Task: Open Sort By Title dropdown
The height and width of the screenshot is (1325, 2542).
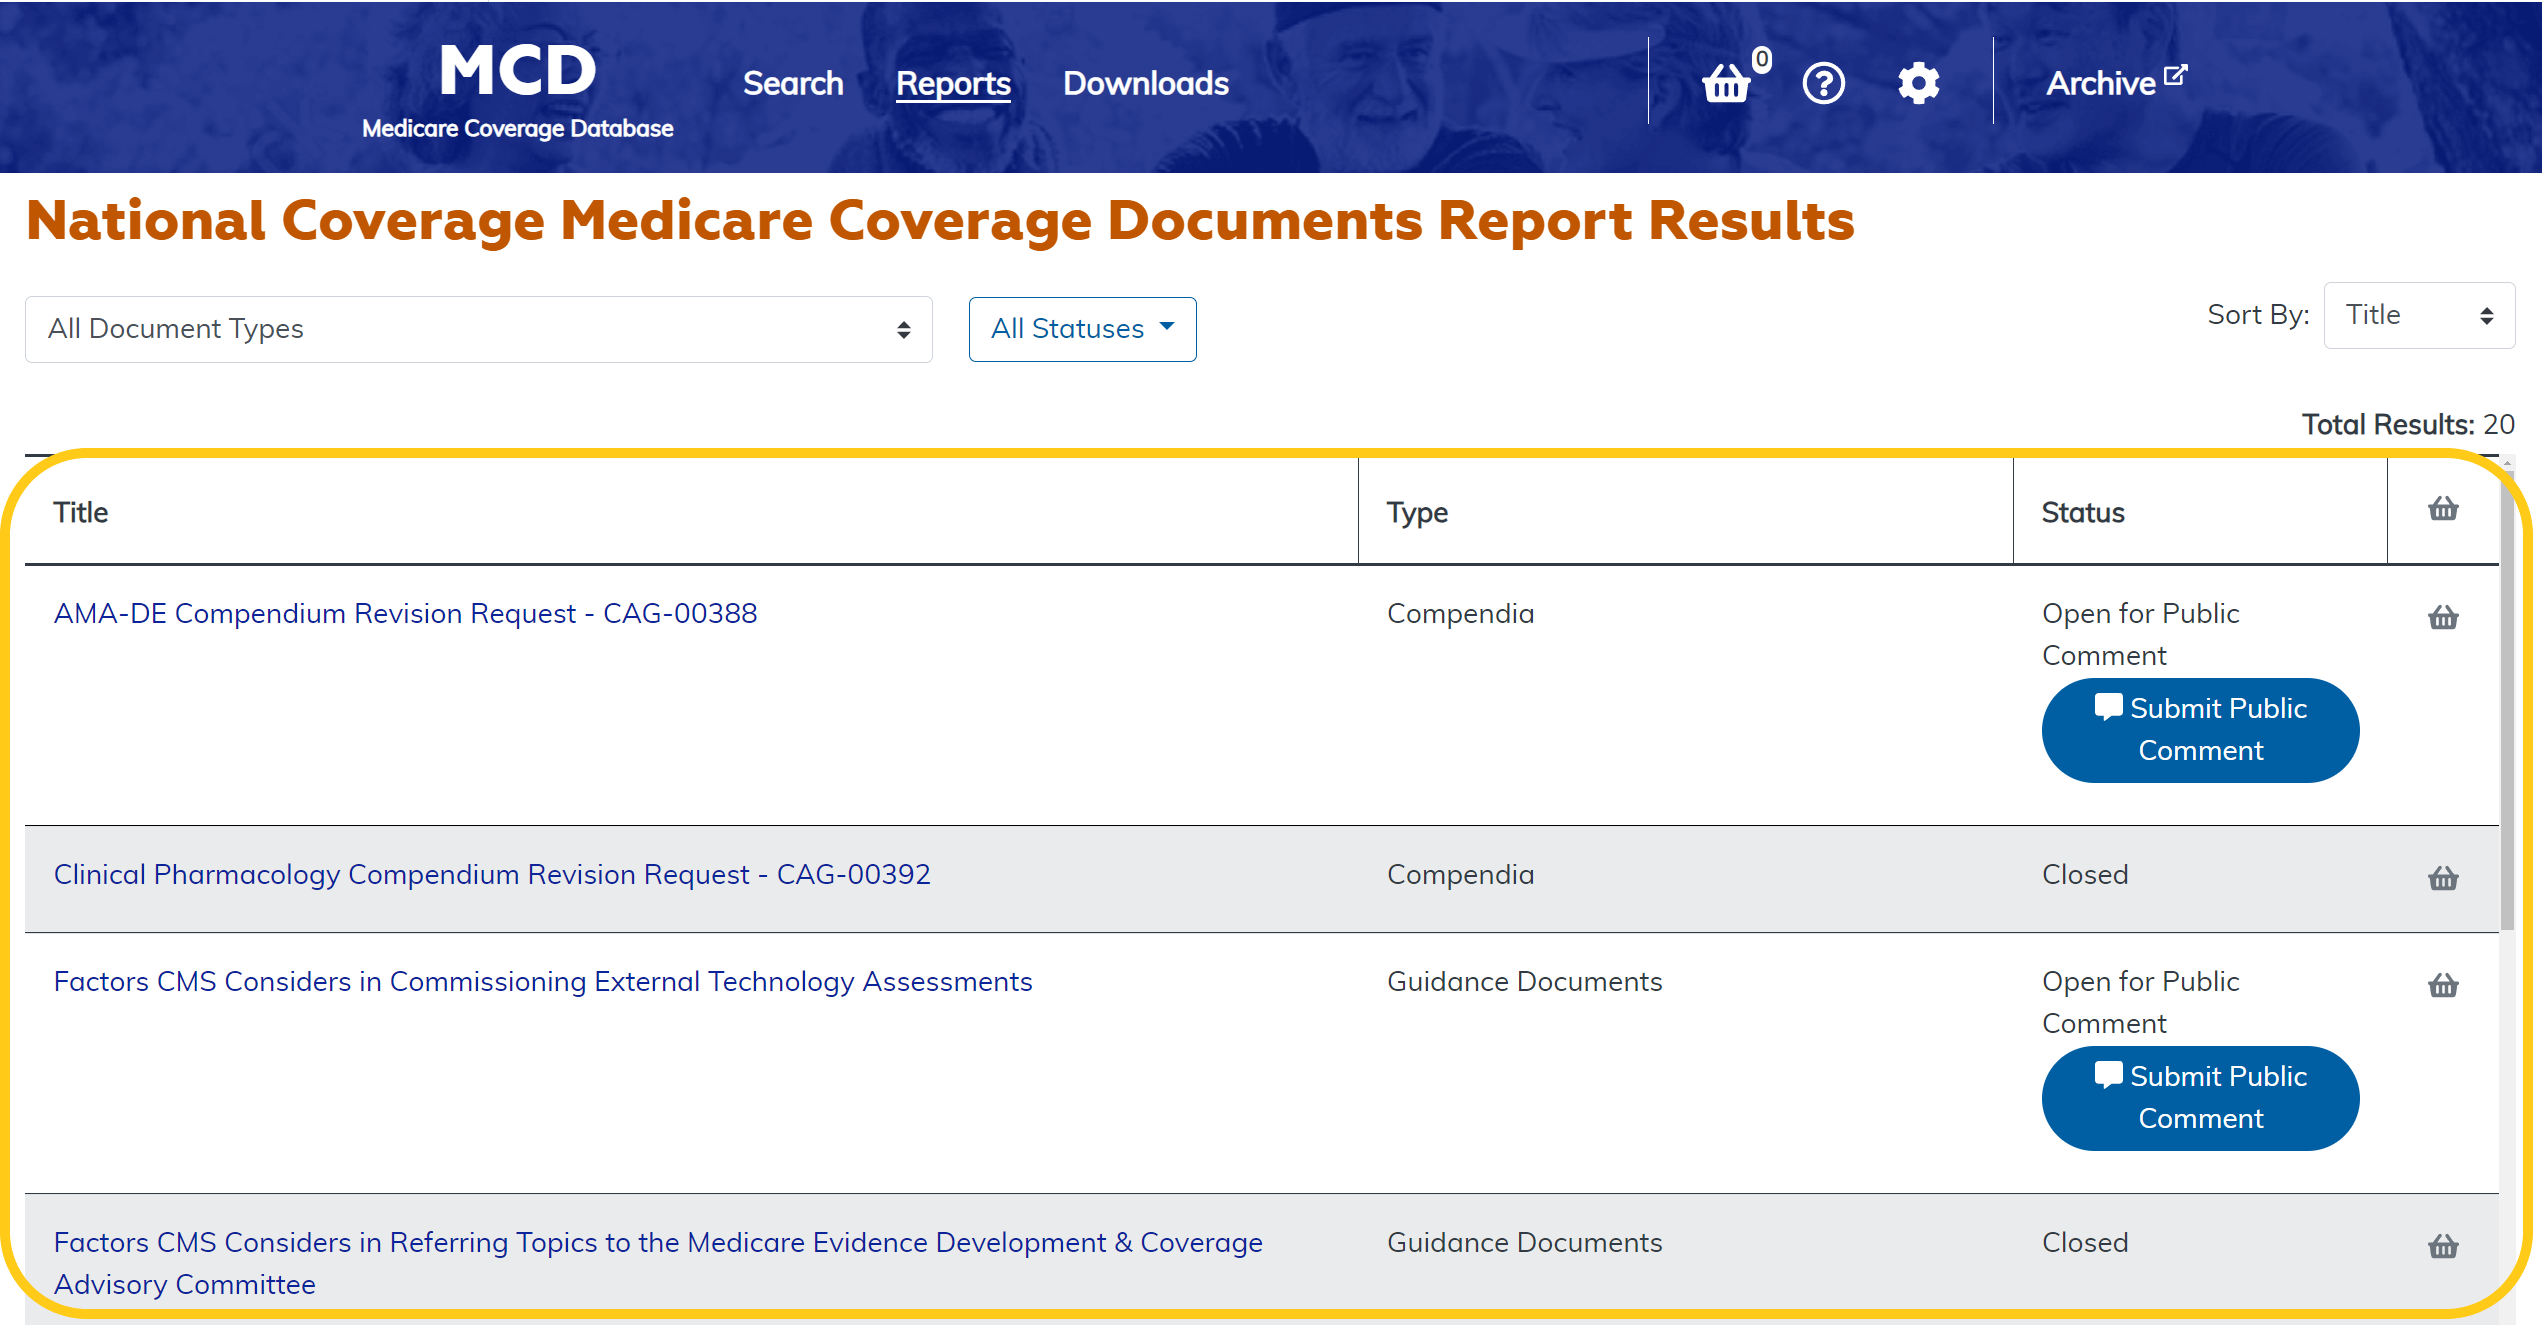Action: (2418, 315)
